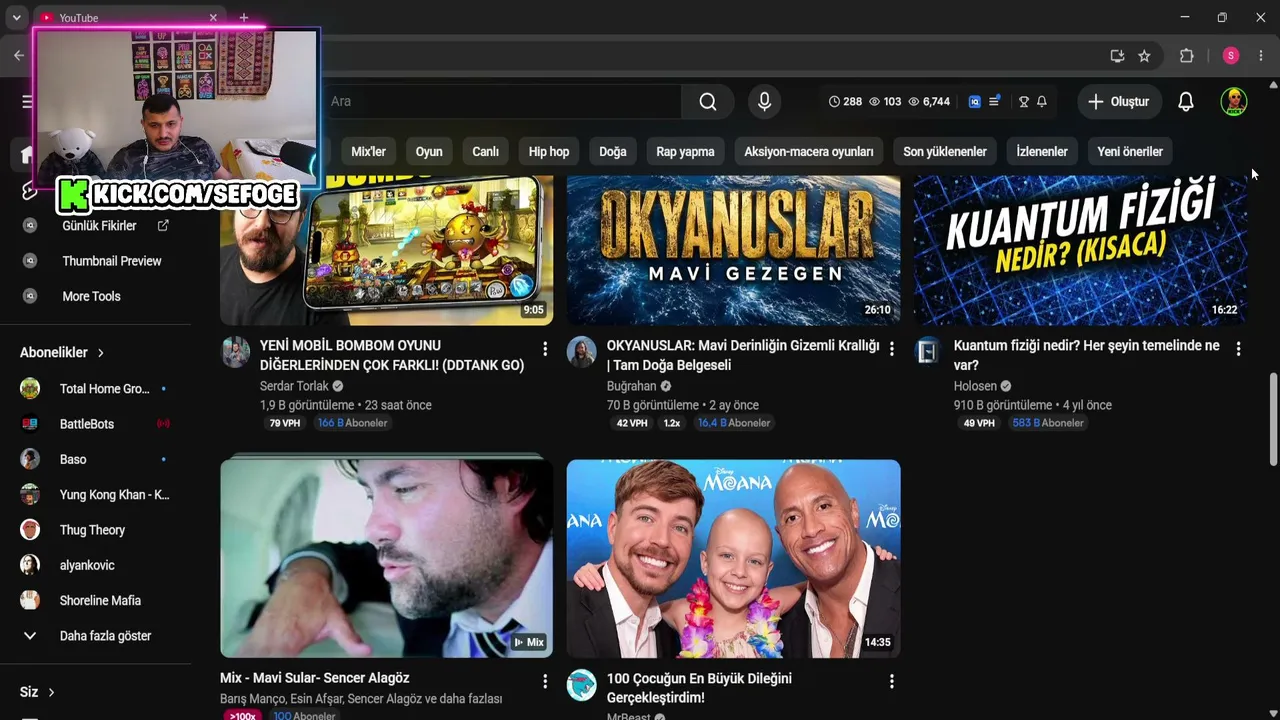Click the clock stat showing 288

coord(845,101)
